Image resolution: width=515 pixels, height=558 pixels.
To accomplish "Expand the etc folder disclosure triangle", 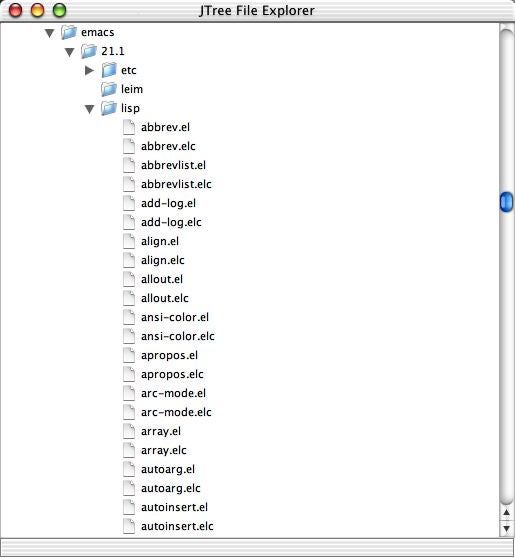I will (90, 70).
